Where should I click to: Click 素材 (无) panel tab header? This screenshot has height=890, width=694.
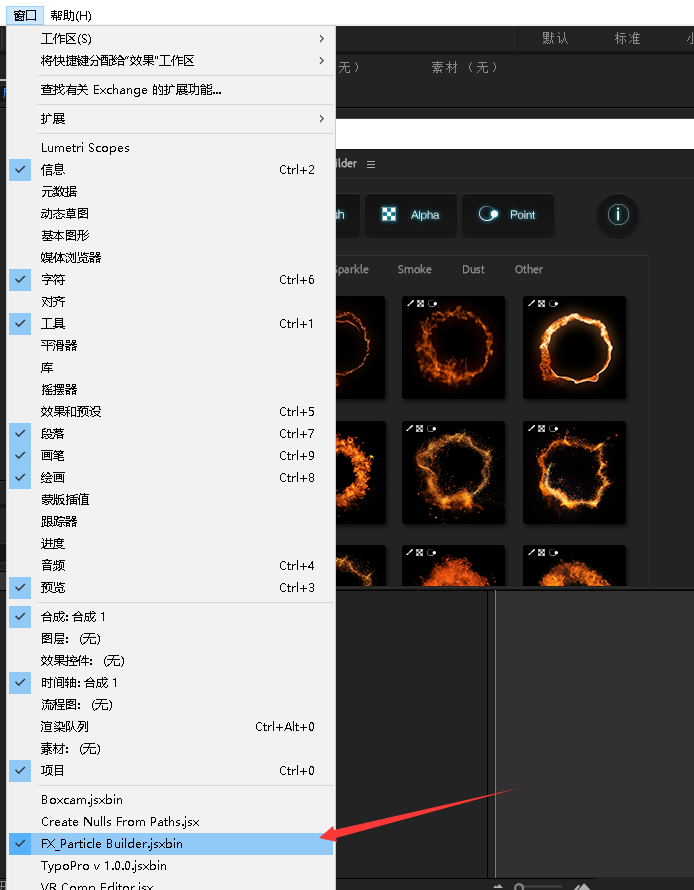(x=465, y=68)
